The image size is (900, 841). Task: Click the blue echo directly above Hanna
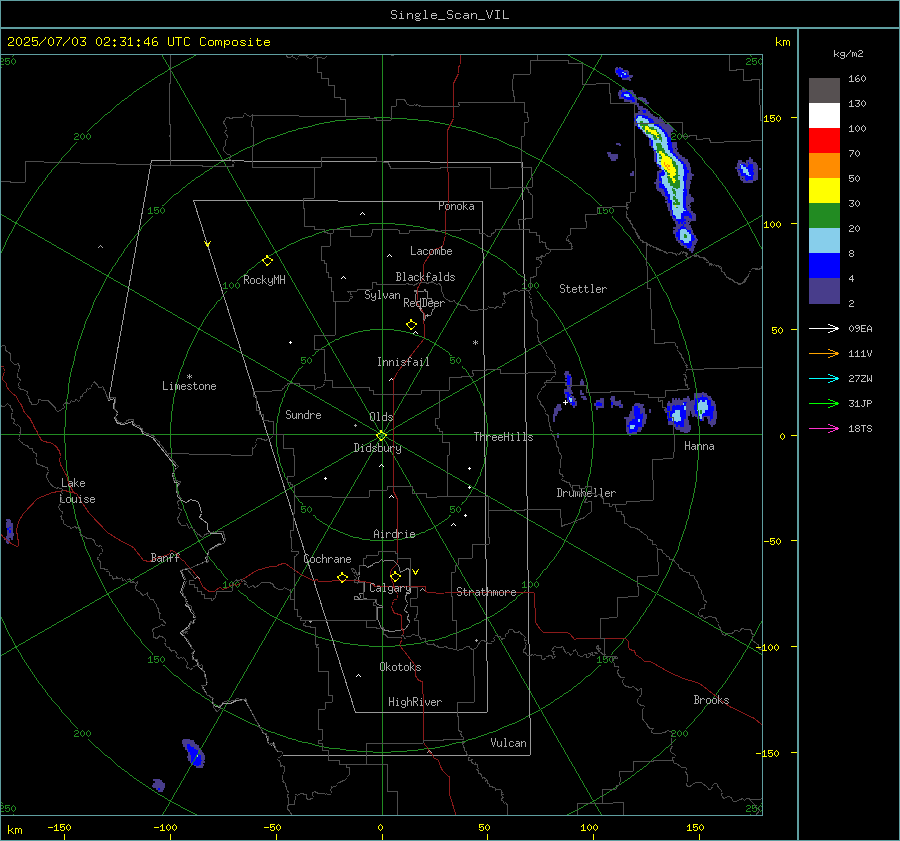pos(703,409)
